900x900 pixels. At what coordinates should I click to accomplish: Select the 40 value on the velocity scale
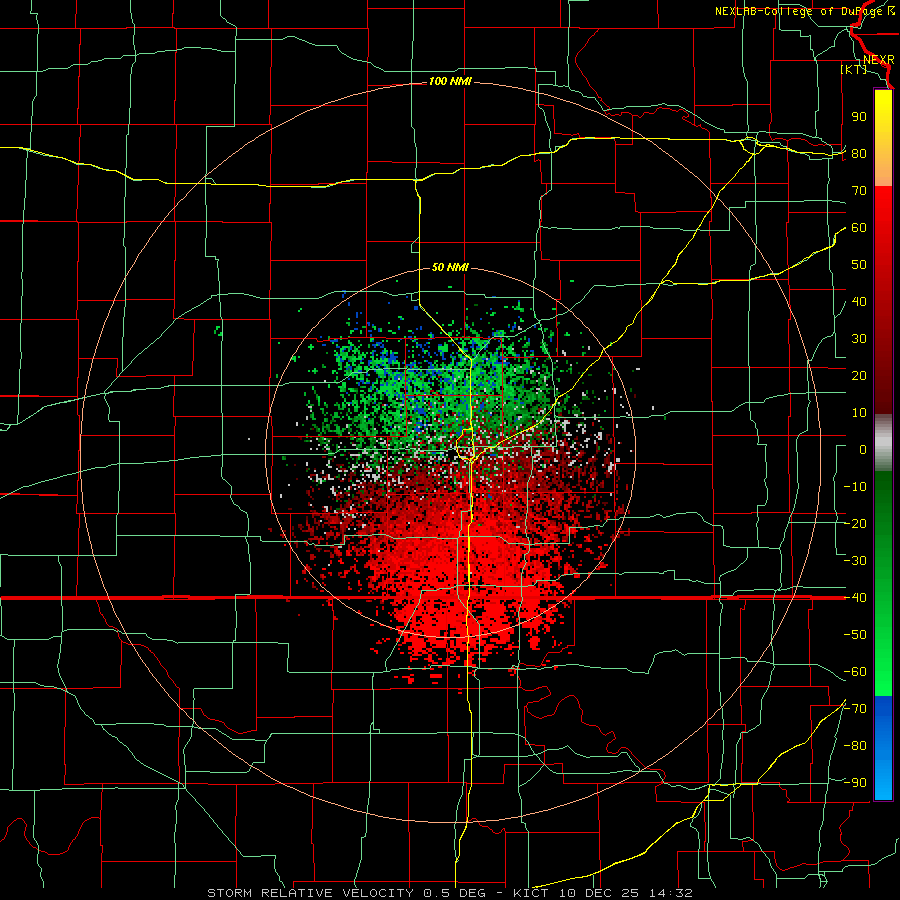(x=859, y=302)
